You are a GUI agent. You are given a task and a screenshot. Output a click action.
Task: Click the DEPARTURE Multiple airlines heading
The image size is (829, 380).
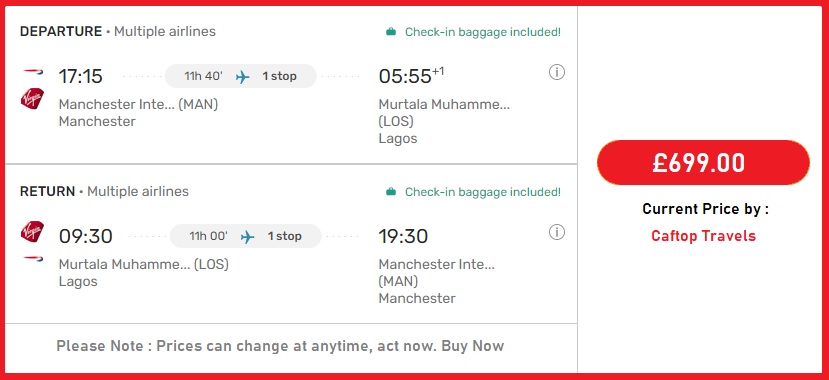[118, 32]
